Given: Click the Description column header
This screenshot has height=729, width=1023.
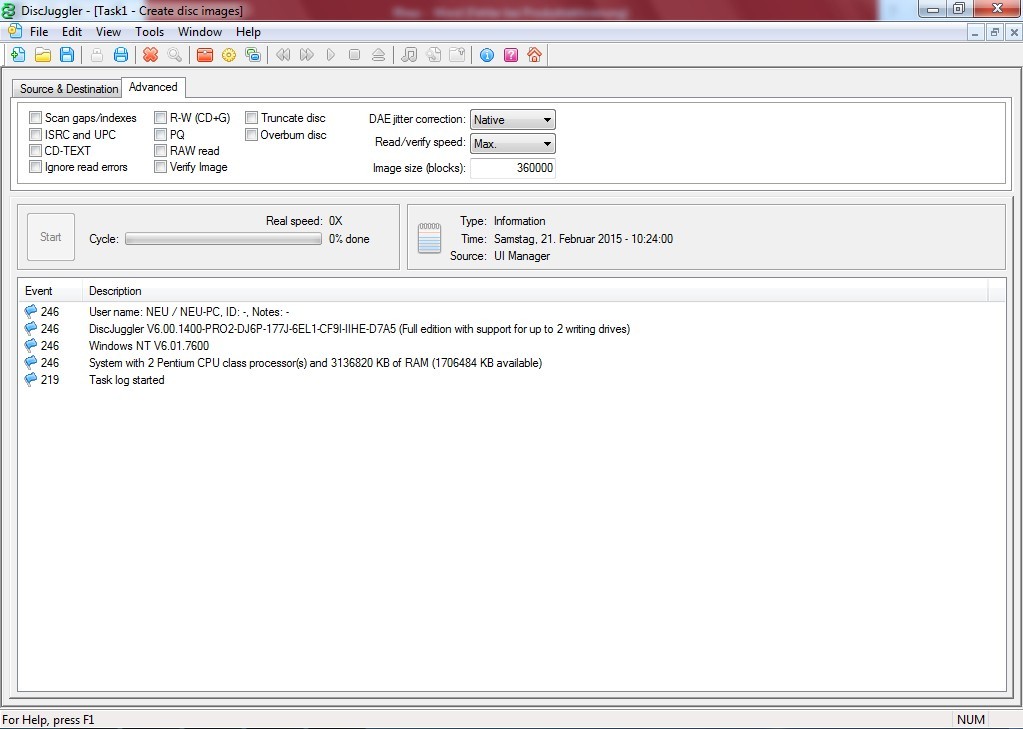Looking at the screenshot, I should [535, 291].
